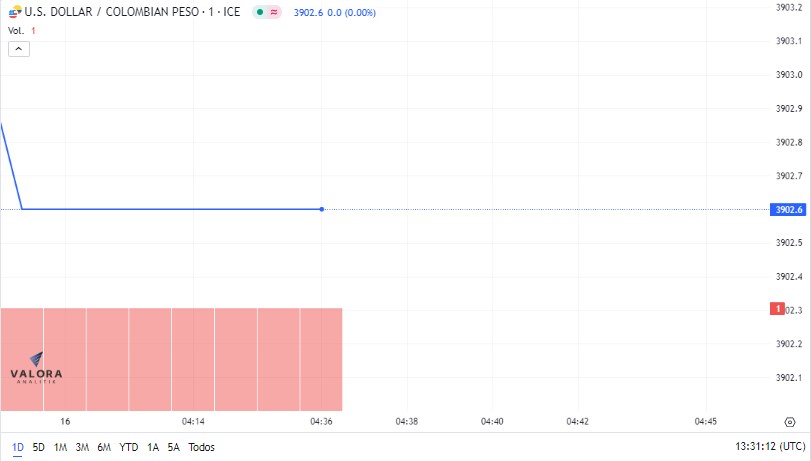Click the USD/COP flag symbol icon
Screen dimensions: 811x461
coord(15,11)
